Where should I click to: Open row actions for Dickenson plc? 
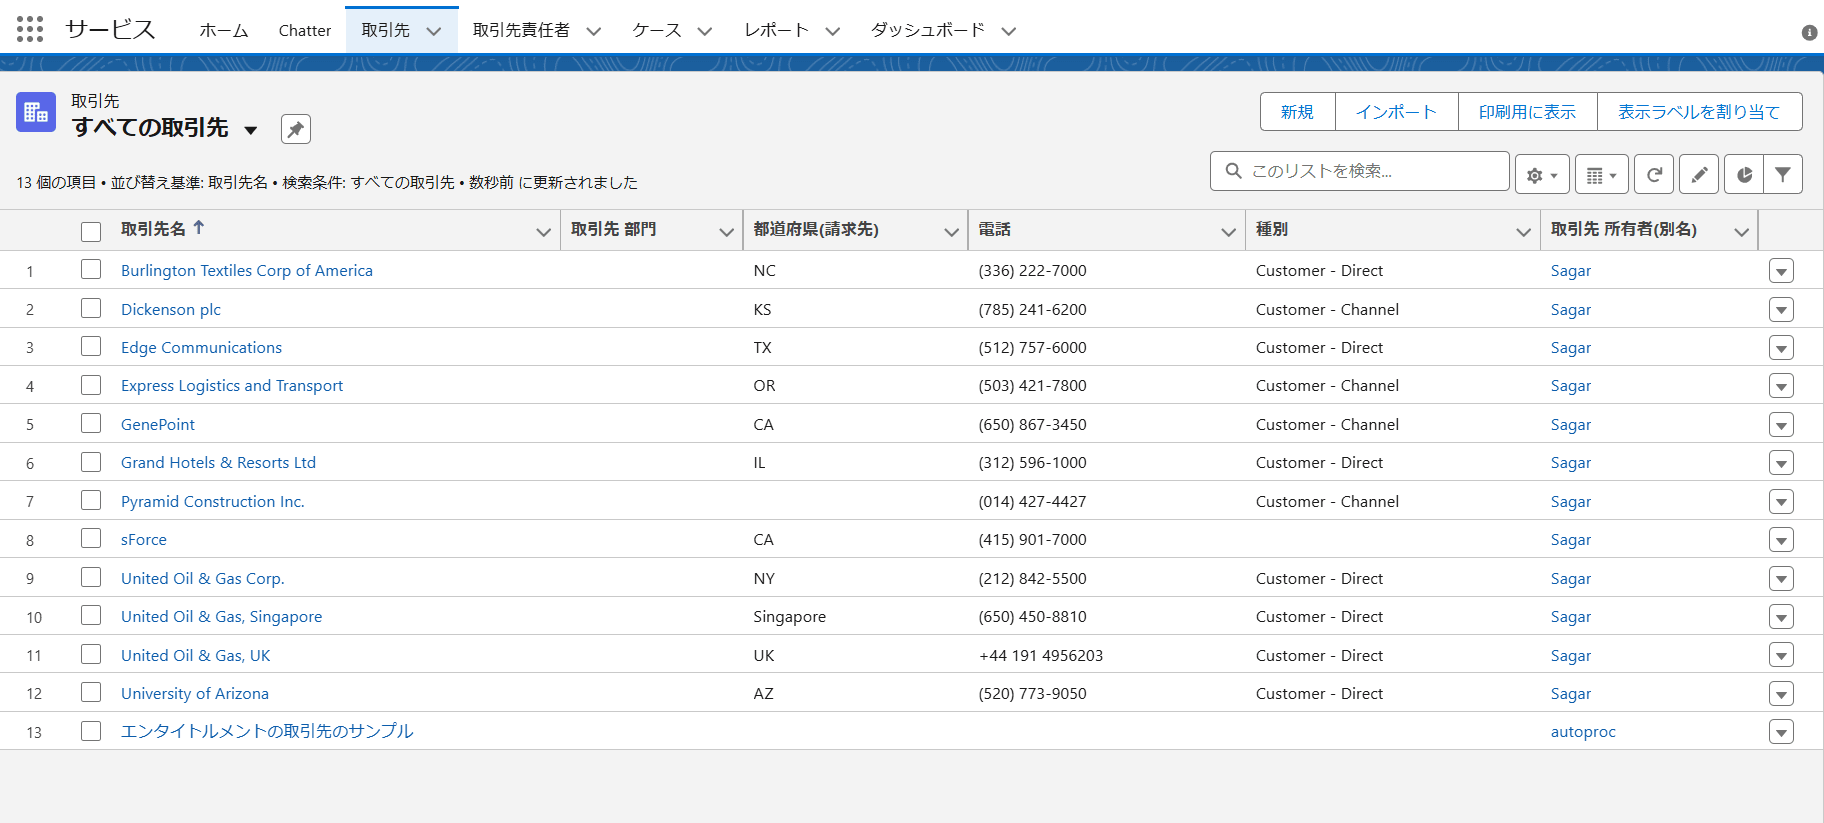tap(1781, 310)
